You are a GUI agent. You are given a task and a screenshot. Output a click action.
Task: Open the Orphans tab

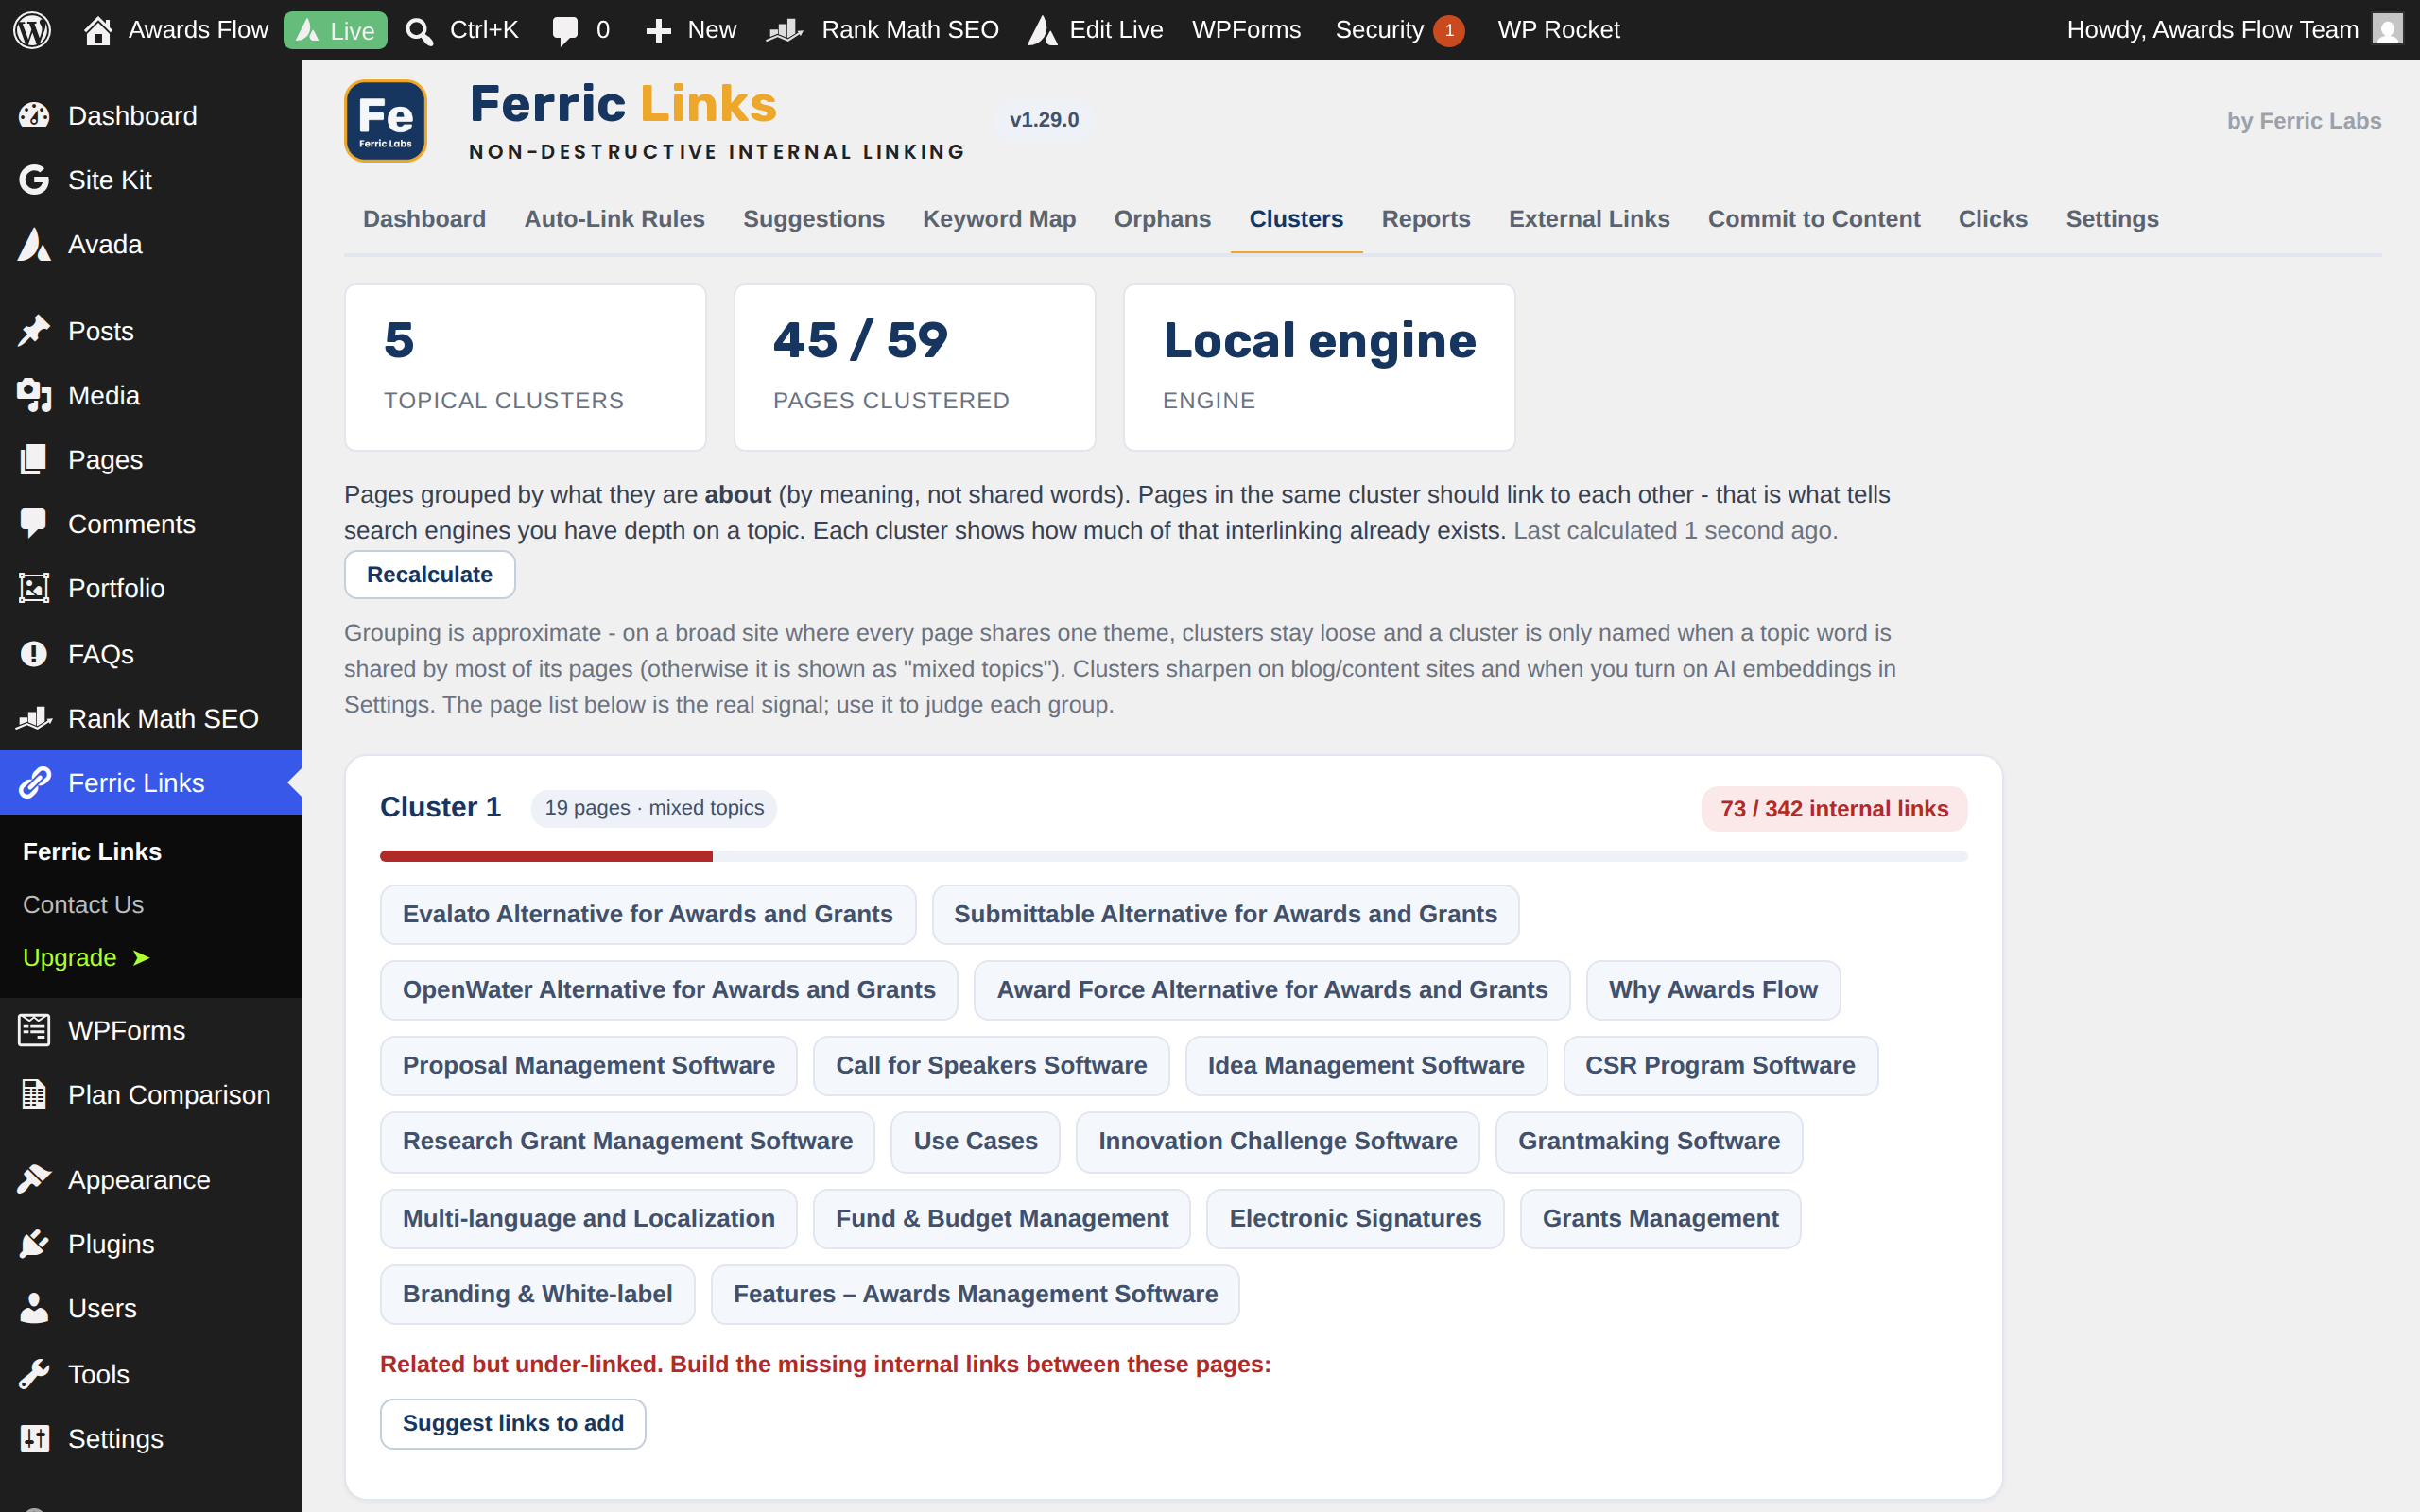click(x=1162, y=219)
